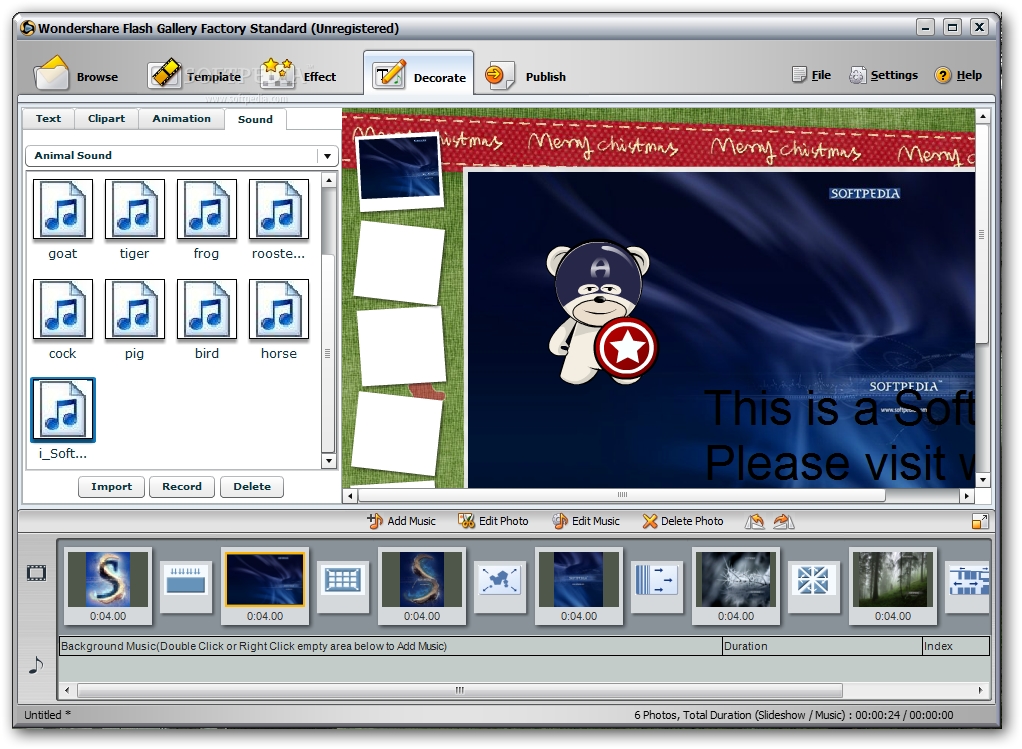Image resolution: width=1022 pixels, height=749 pixels.
Task: Click Delete Photo in the toolbar
Action: click(682, 521)
